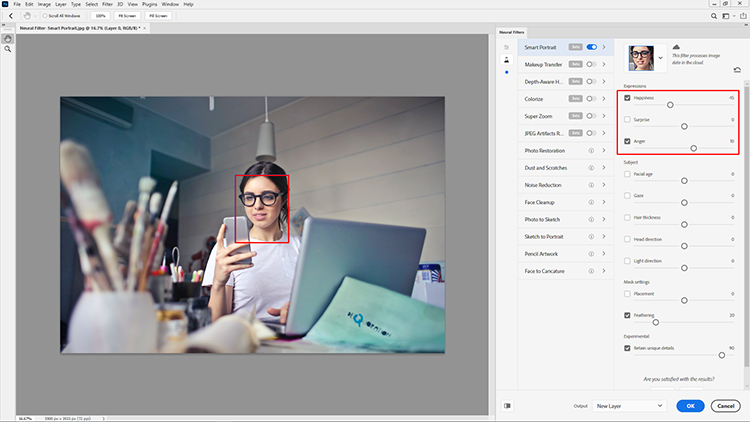Uncheck the Happiness checkbox
Viewport: 750px width, 422px height.
[x=627, y=98]
